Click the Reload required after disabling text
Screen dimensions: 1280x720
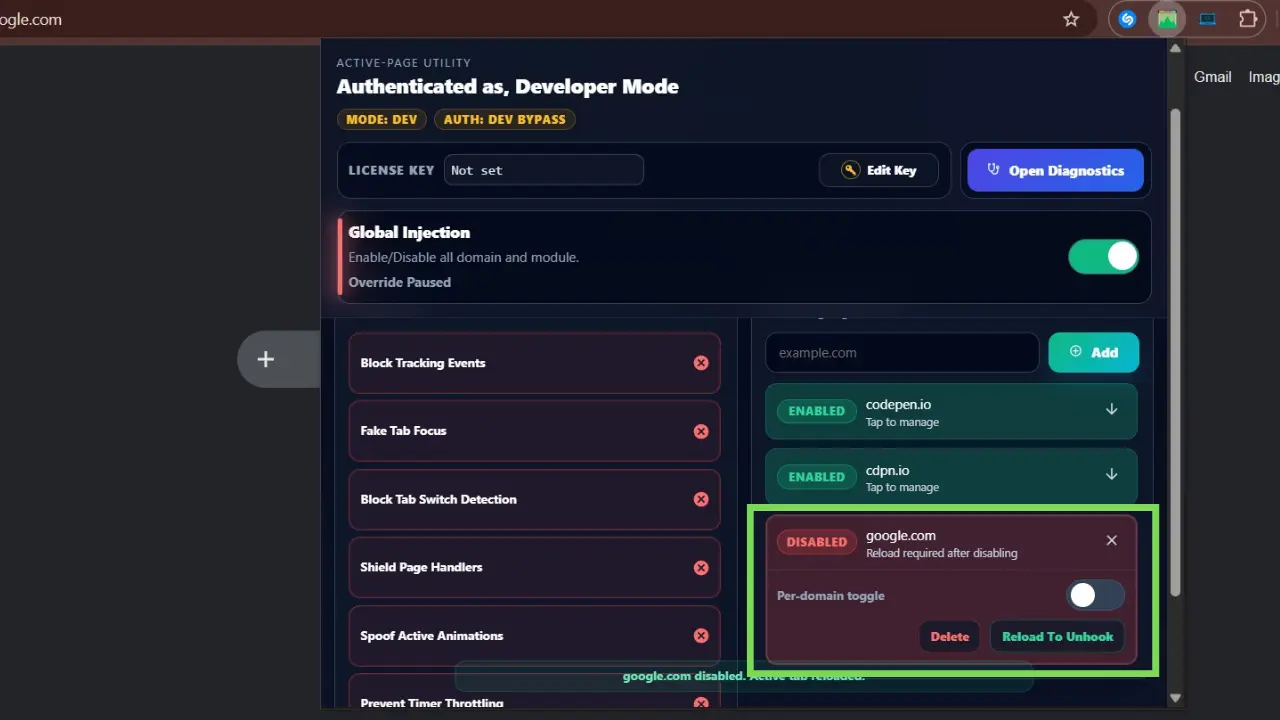[x=941, y=553]
